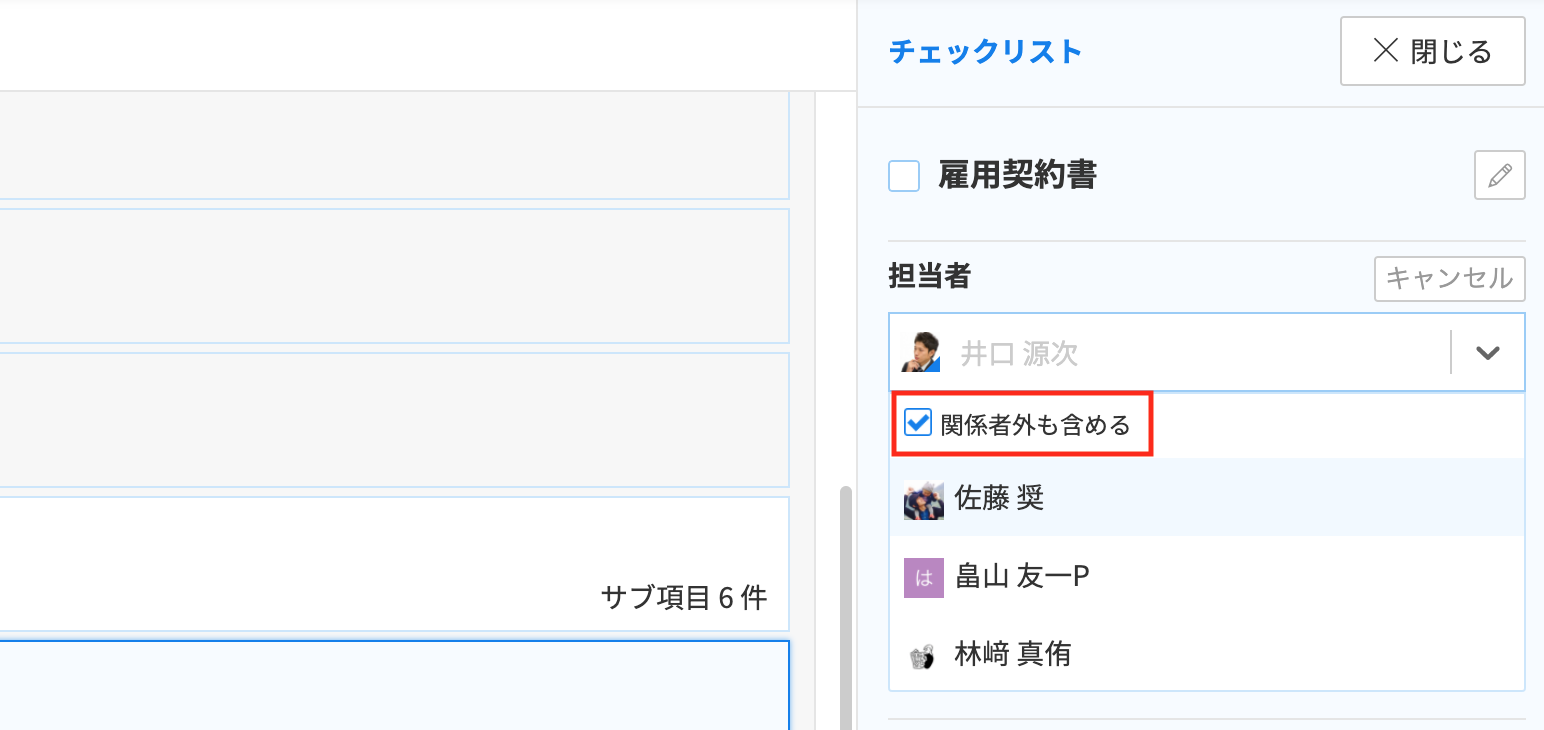Click 林﨑 真侑 avatar icon
This screenshot has height=730, width=1544.
(923, 656)
